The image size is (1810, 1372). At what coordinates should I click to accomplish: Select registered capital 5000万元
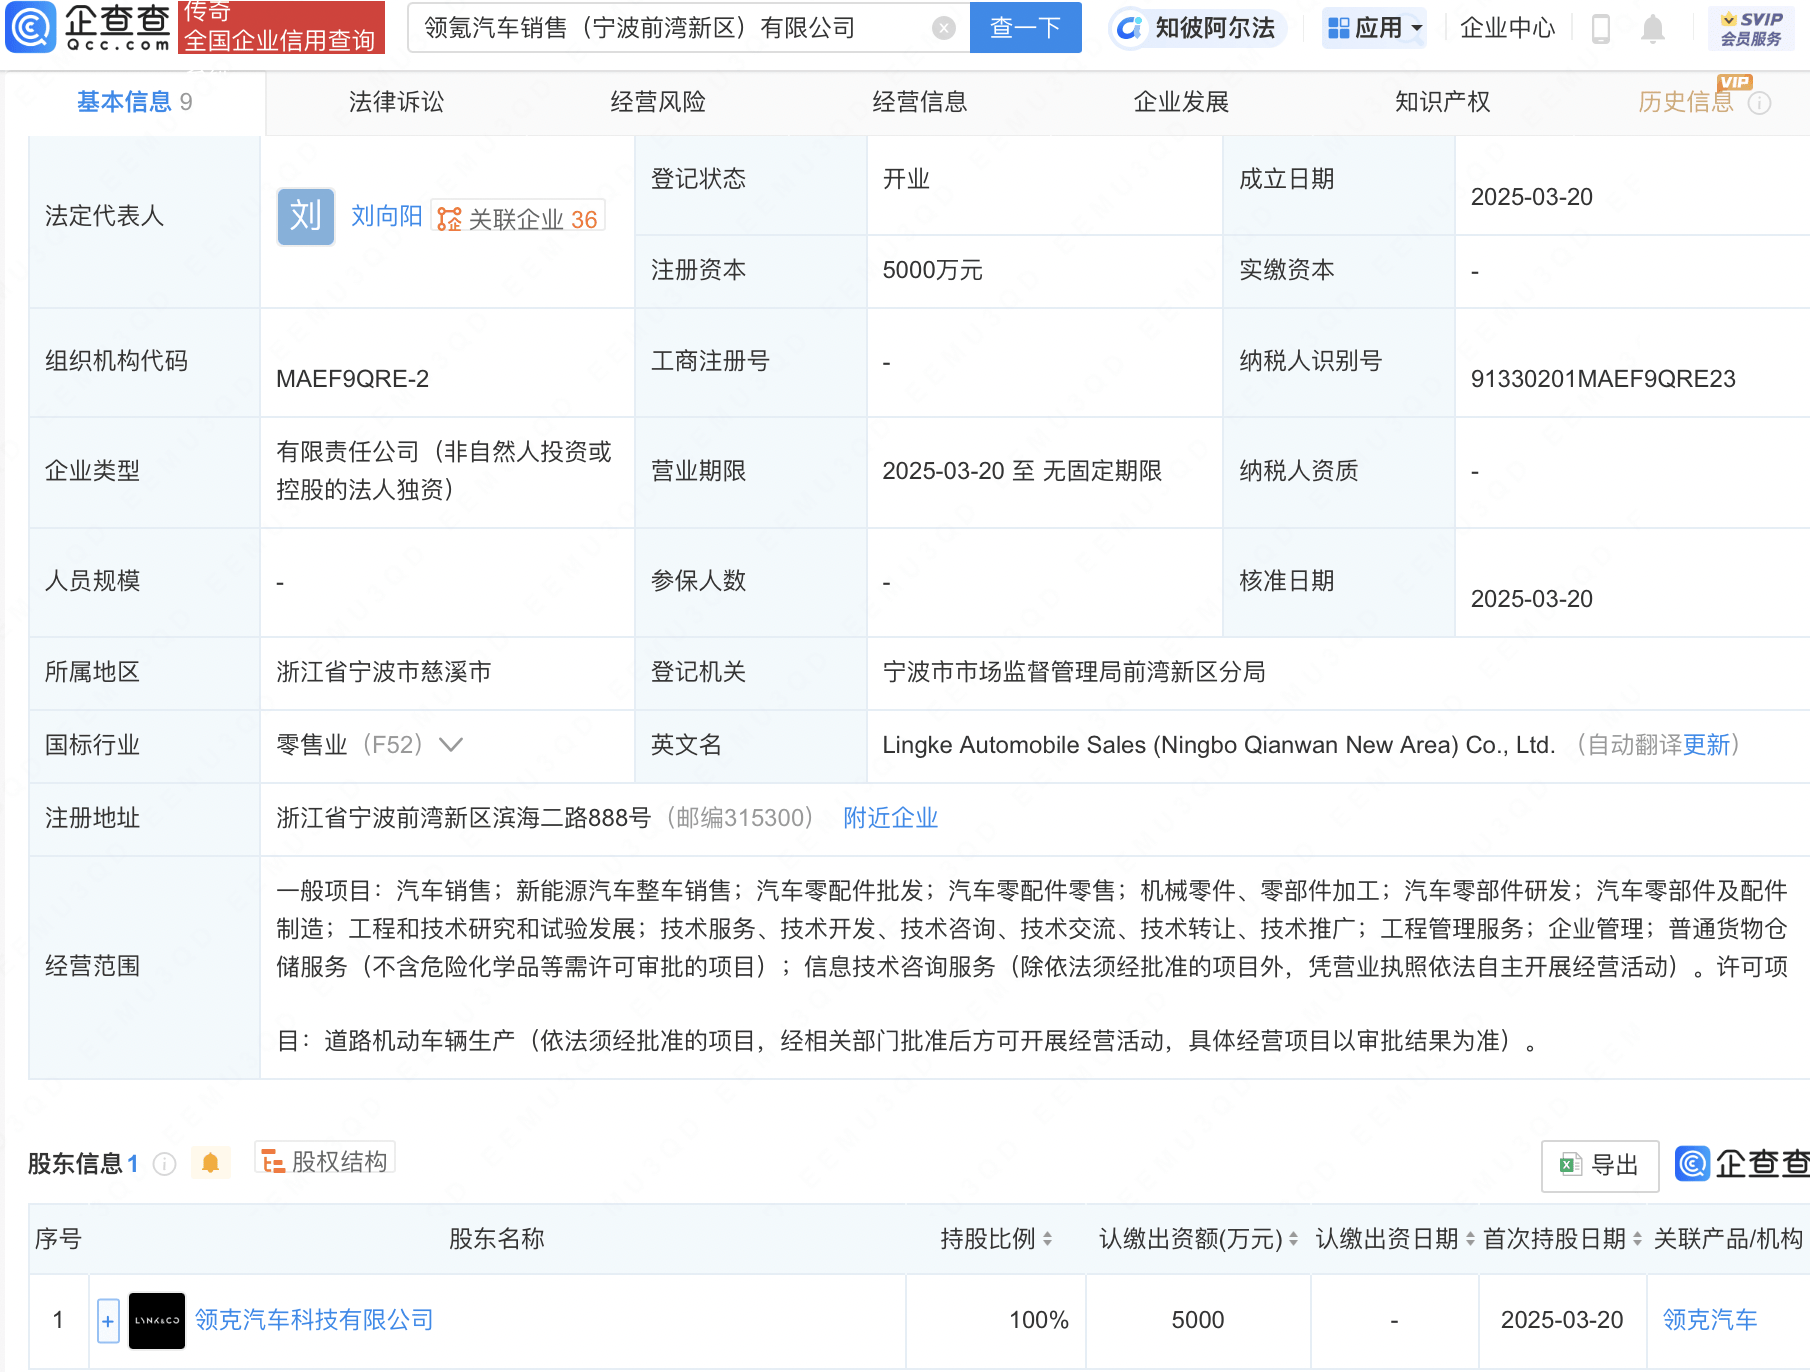[x=932, y=270]
